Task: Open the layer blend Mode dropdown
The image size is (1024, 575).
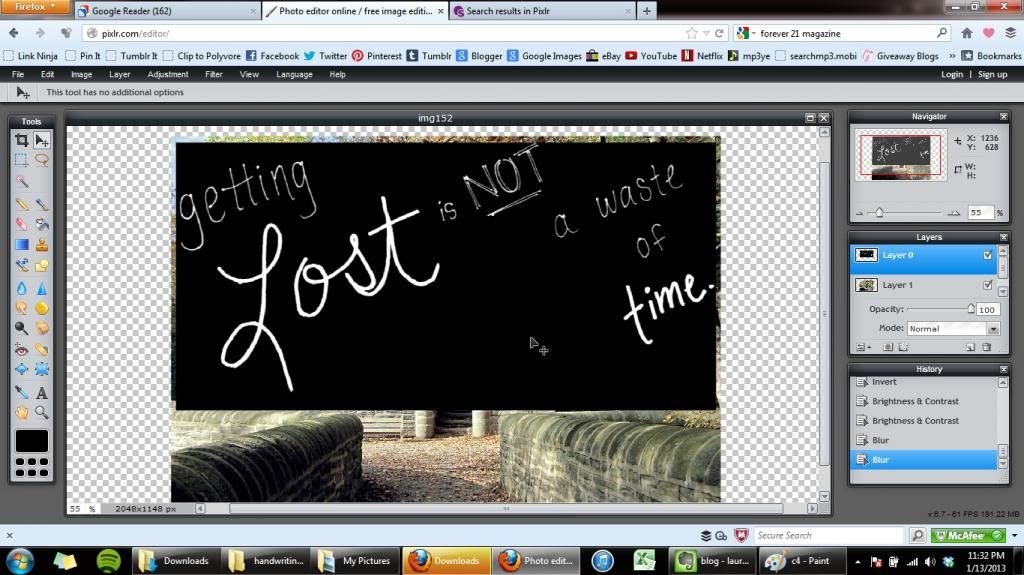Action: 953,329
